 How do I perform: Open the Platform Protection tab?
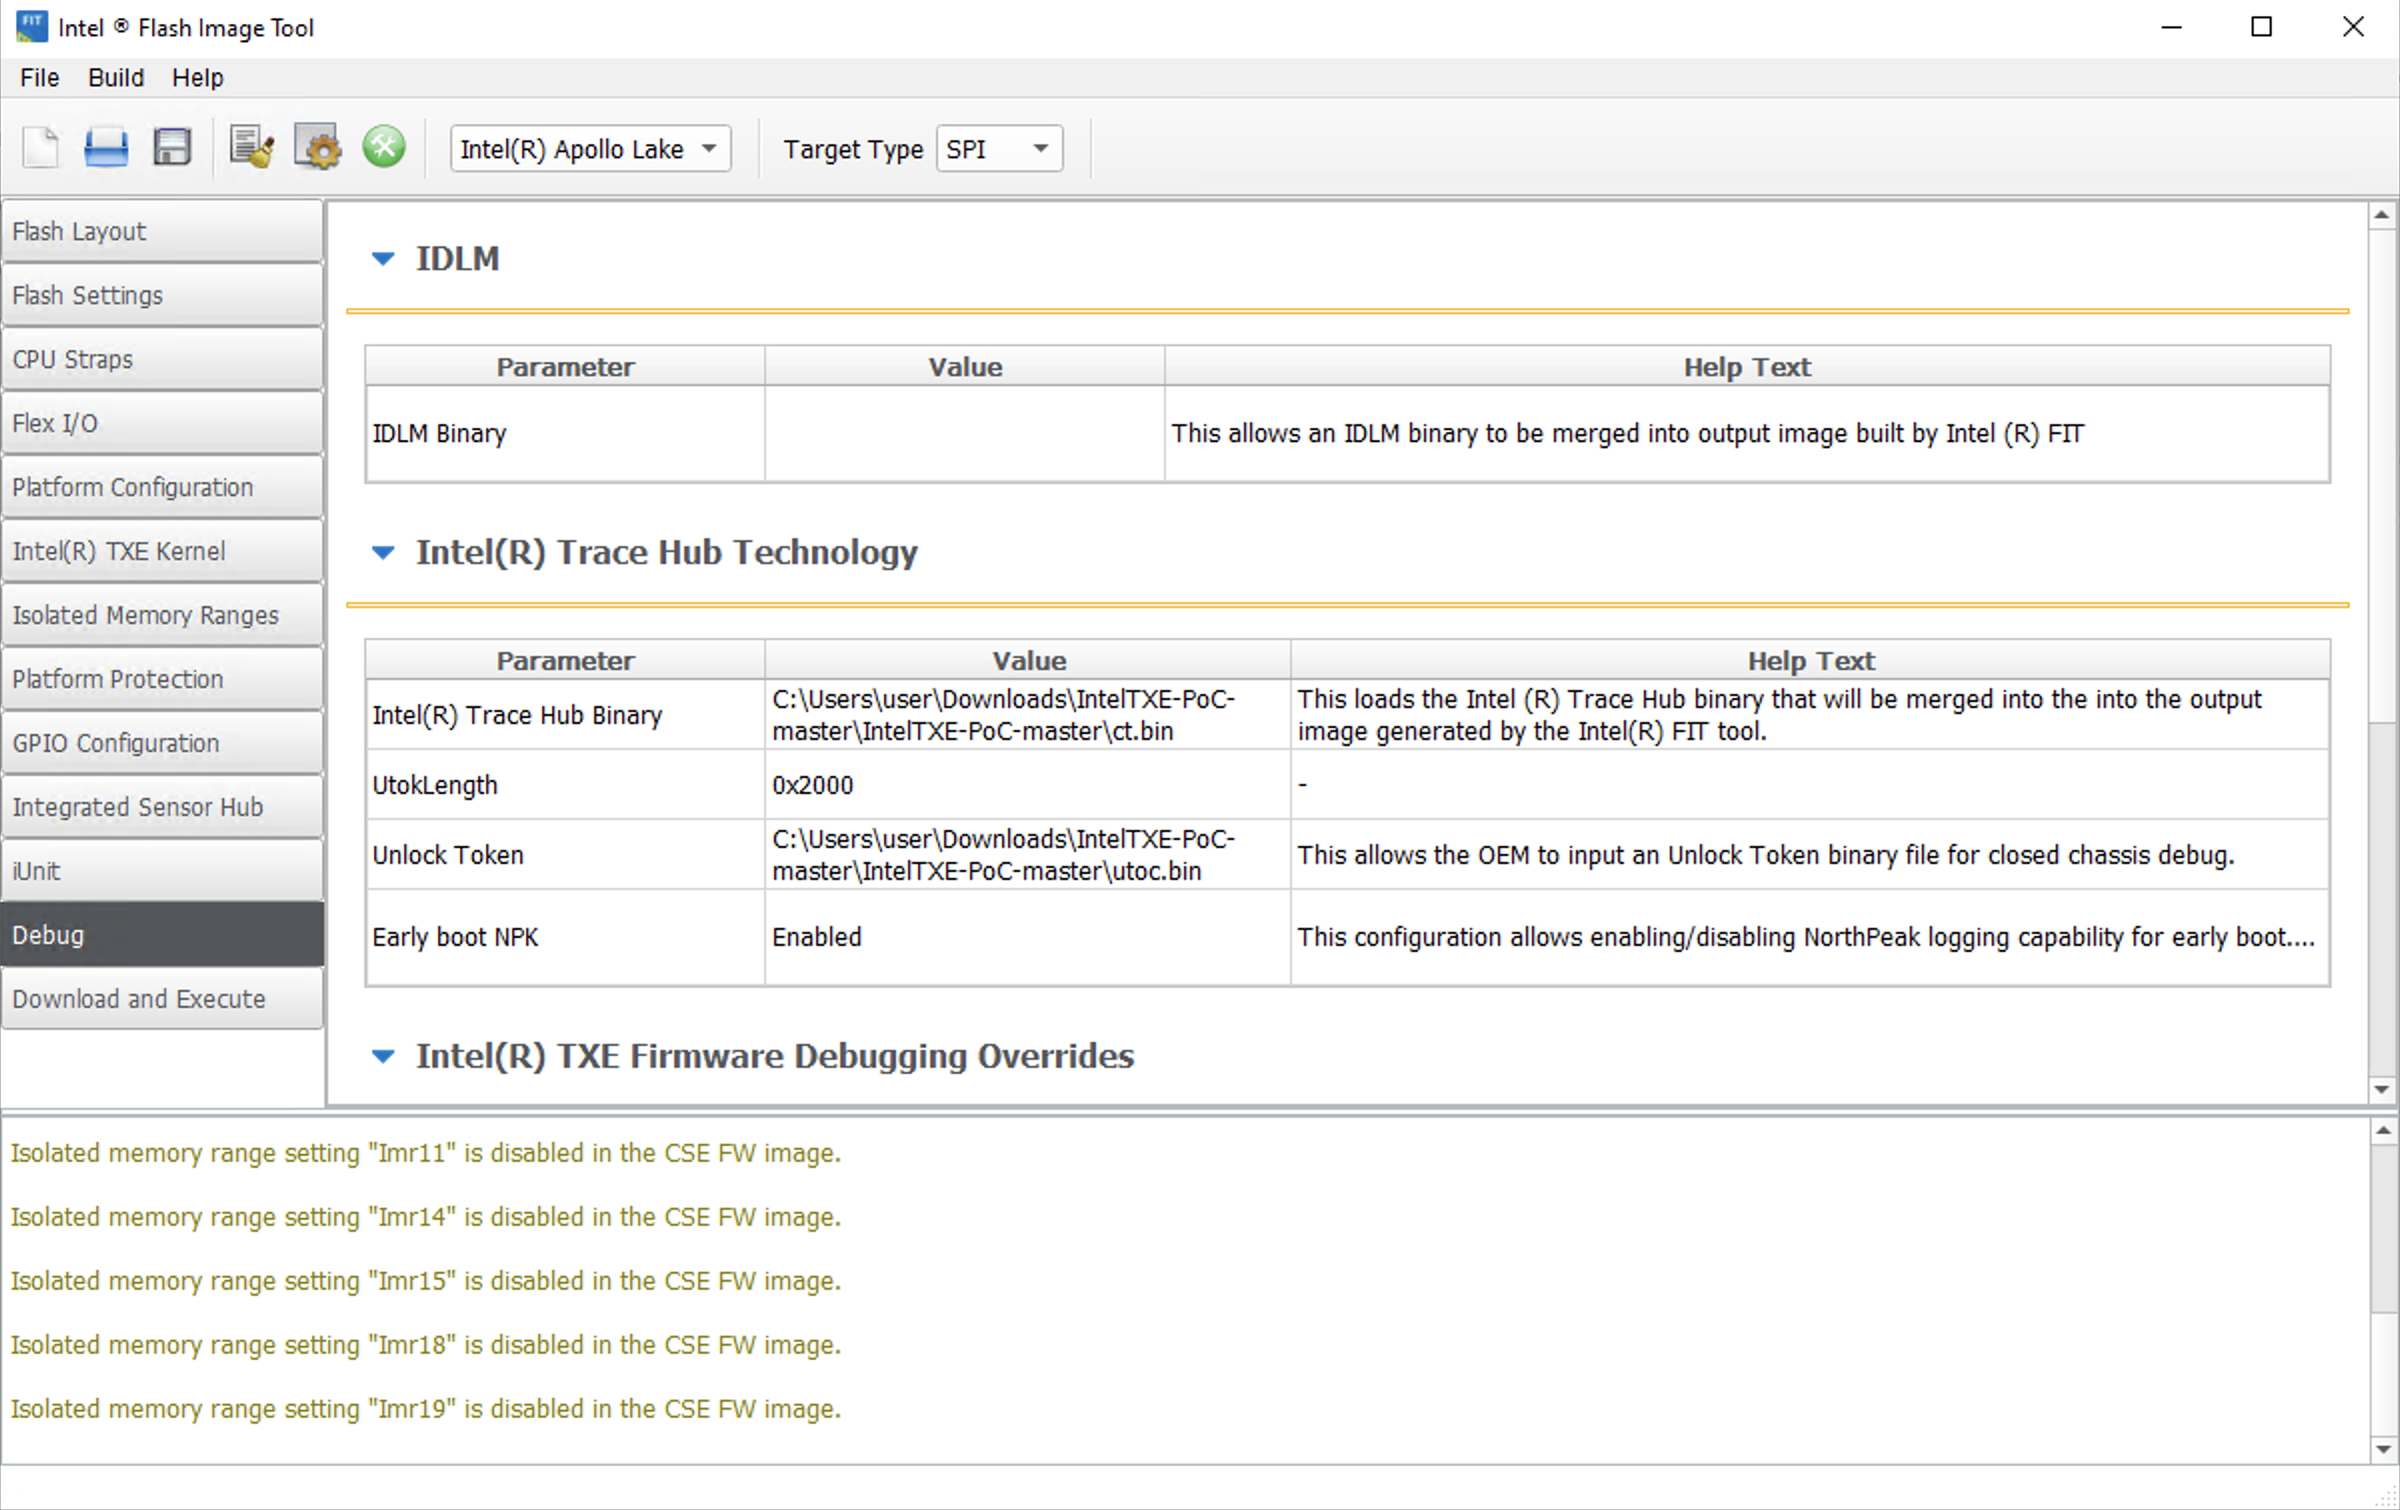pyautogui.click(x=162, y=679)
